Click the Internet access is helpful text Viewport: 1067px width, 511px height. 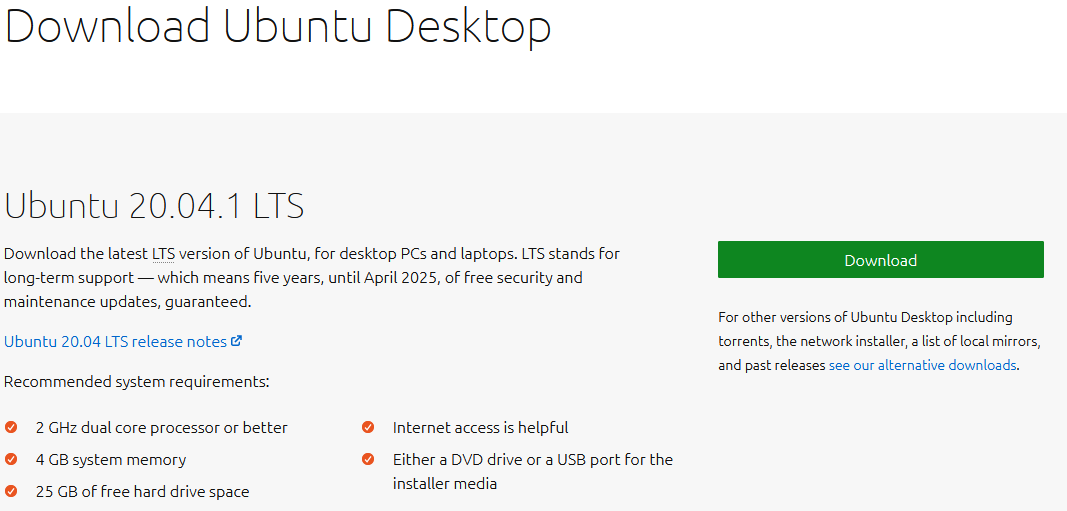tap(480, 428)
